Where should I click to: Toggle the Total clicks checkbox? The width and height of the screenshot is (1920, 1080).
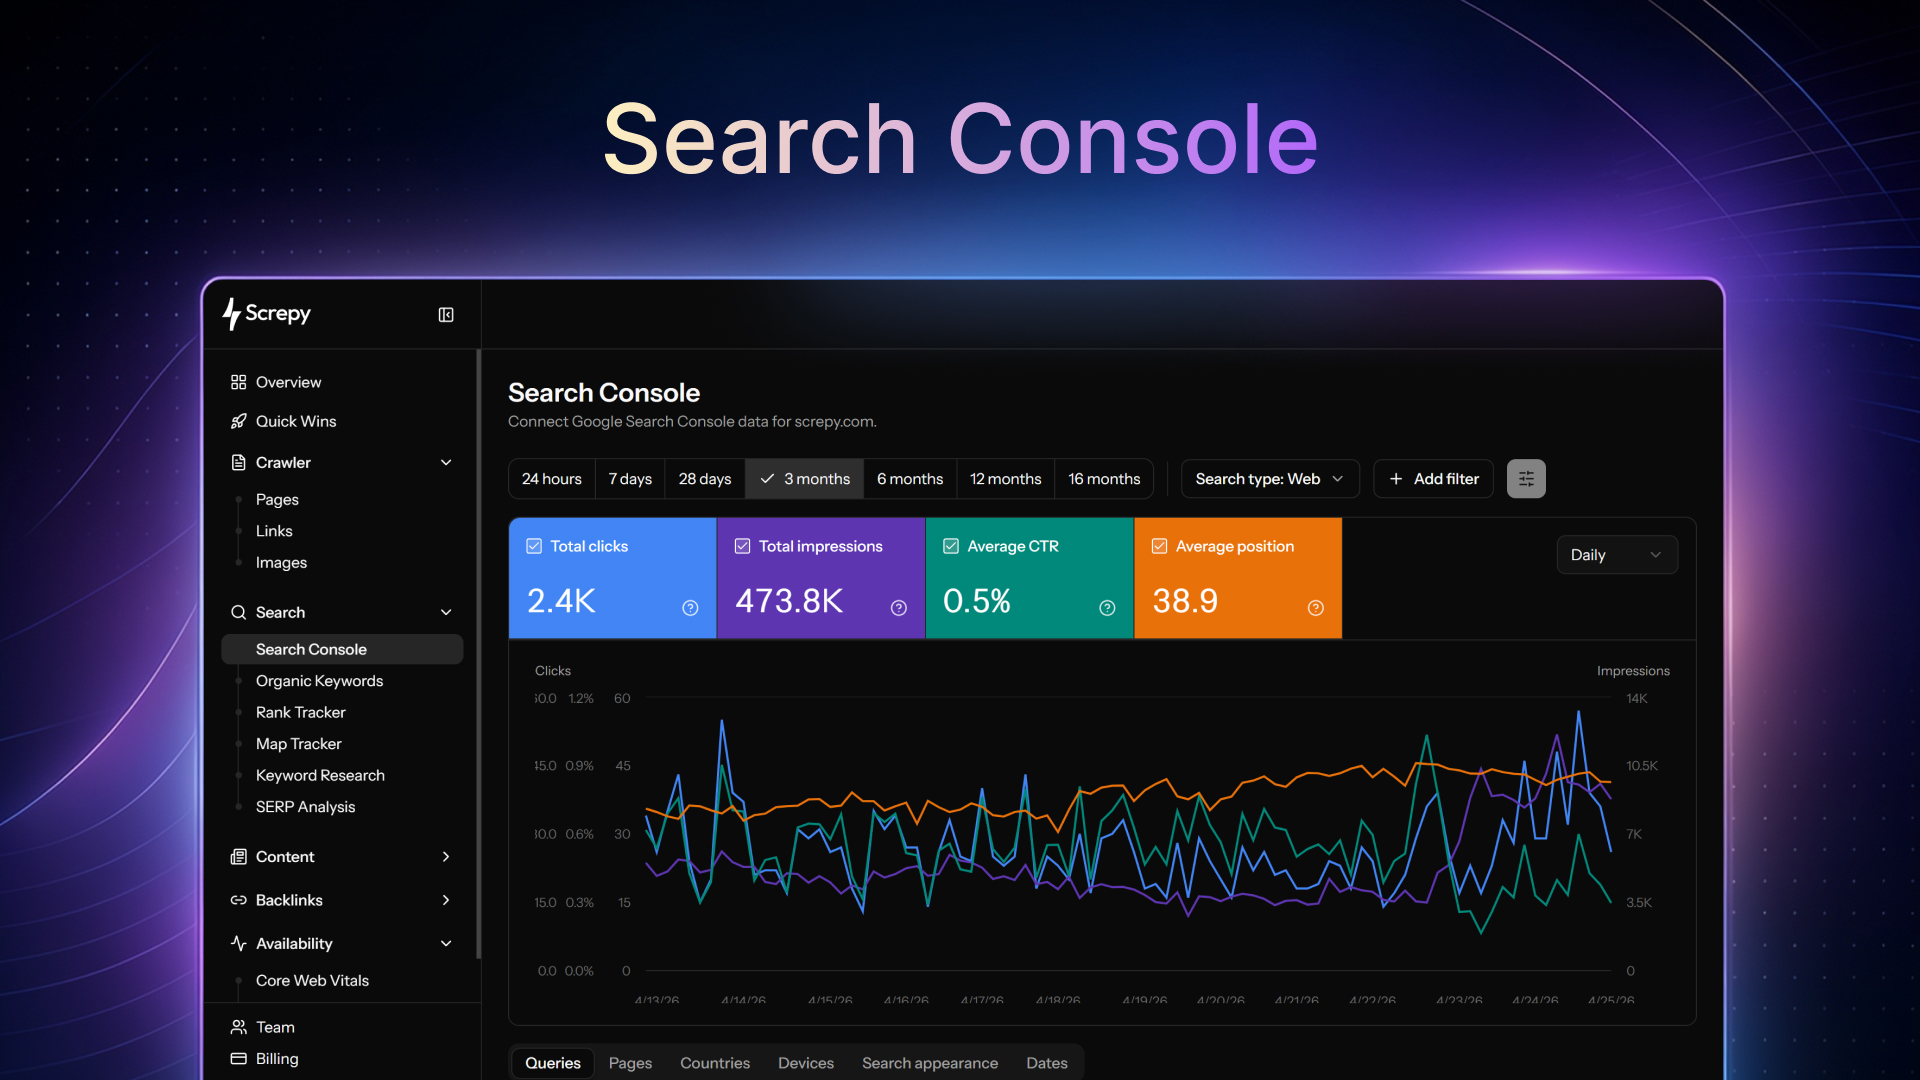[534, 546]
